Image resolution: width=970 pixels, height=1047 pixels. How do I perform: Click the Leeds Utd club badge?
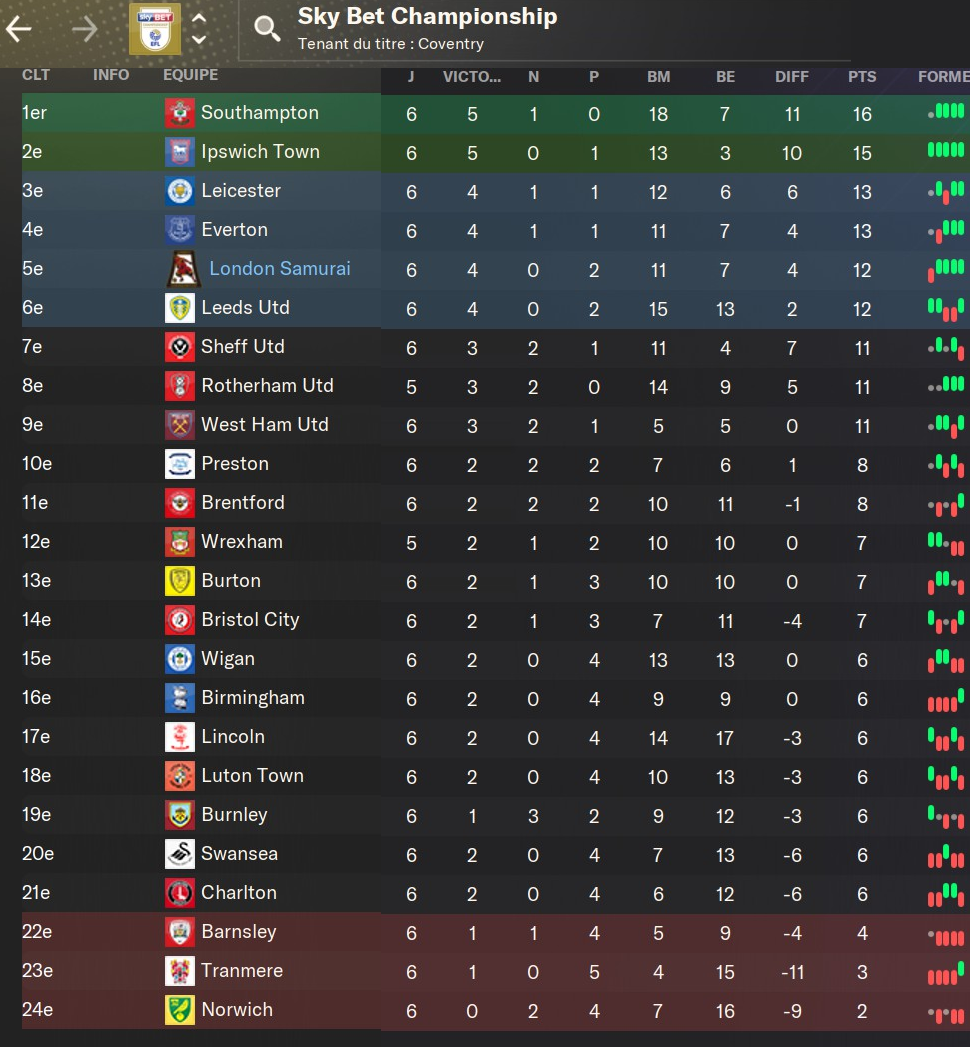pyautogui.click(x=179, y=308)
